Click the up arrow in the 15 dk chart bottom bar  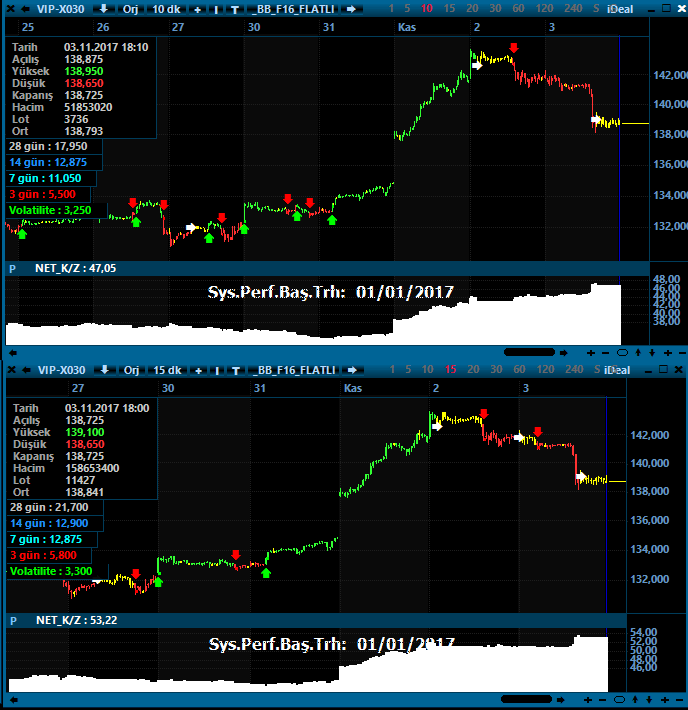[635, 700]
